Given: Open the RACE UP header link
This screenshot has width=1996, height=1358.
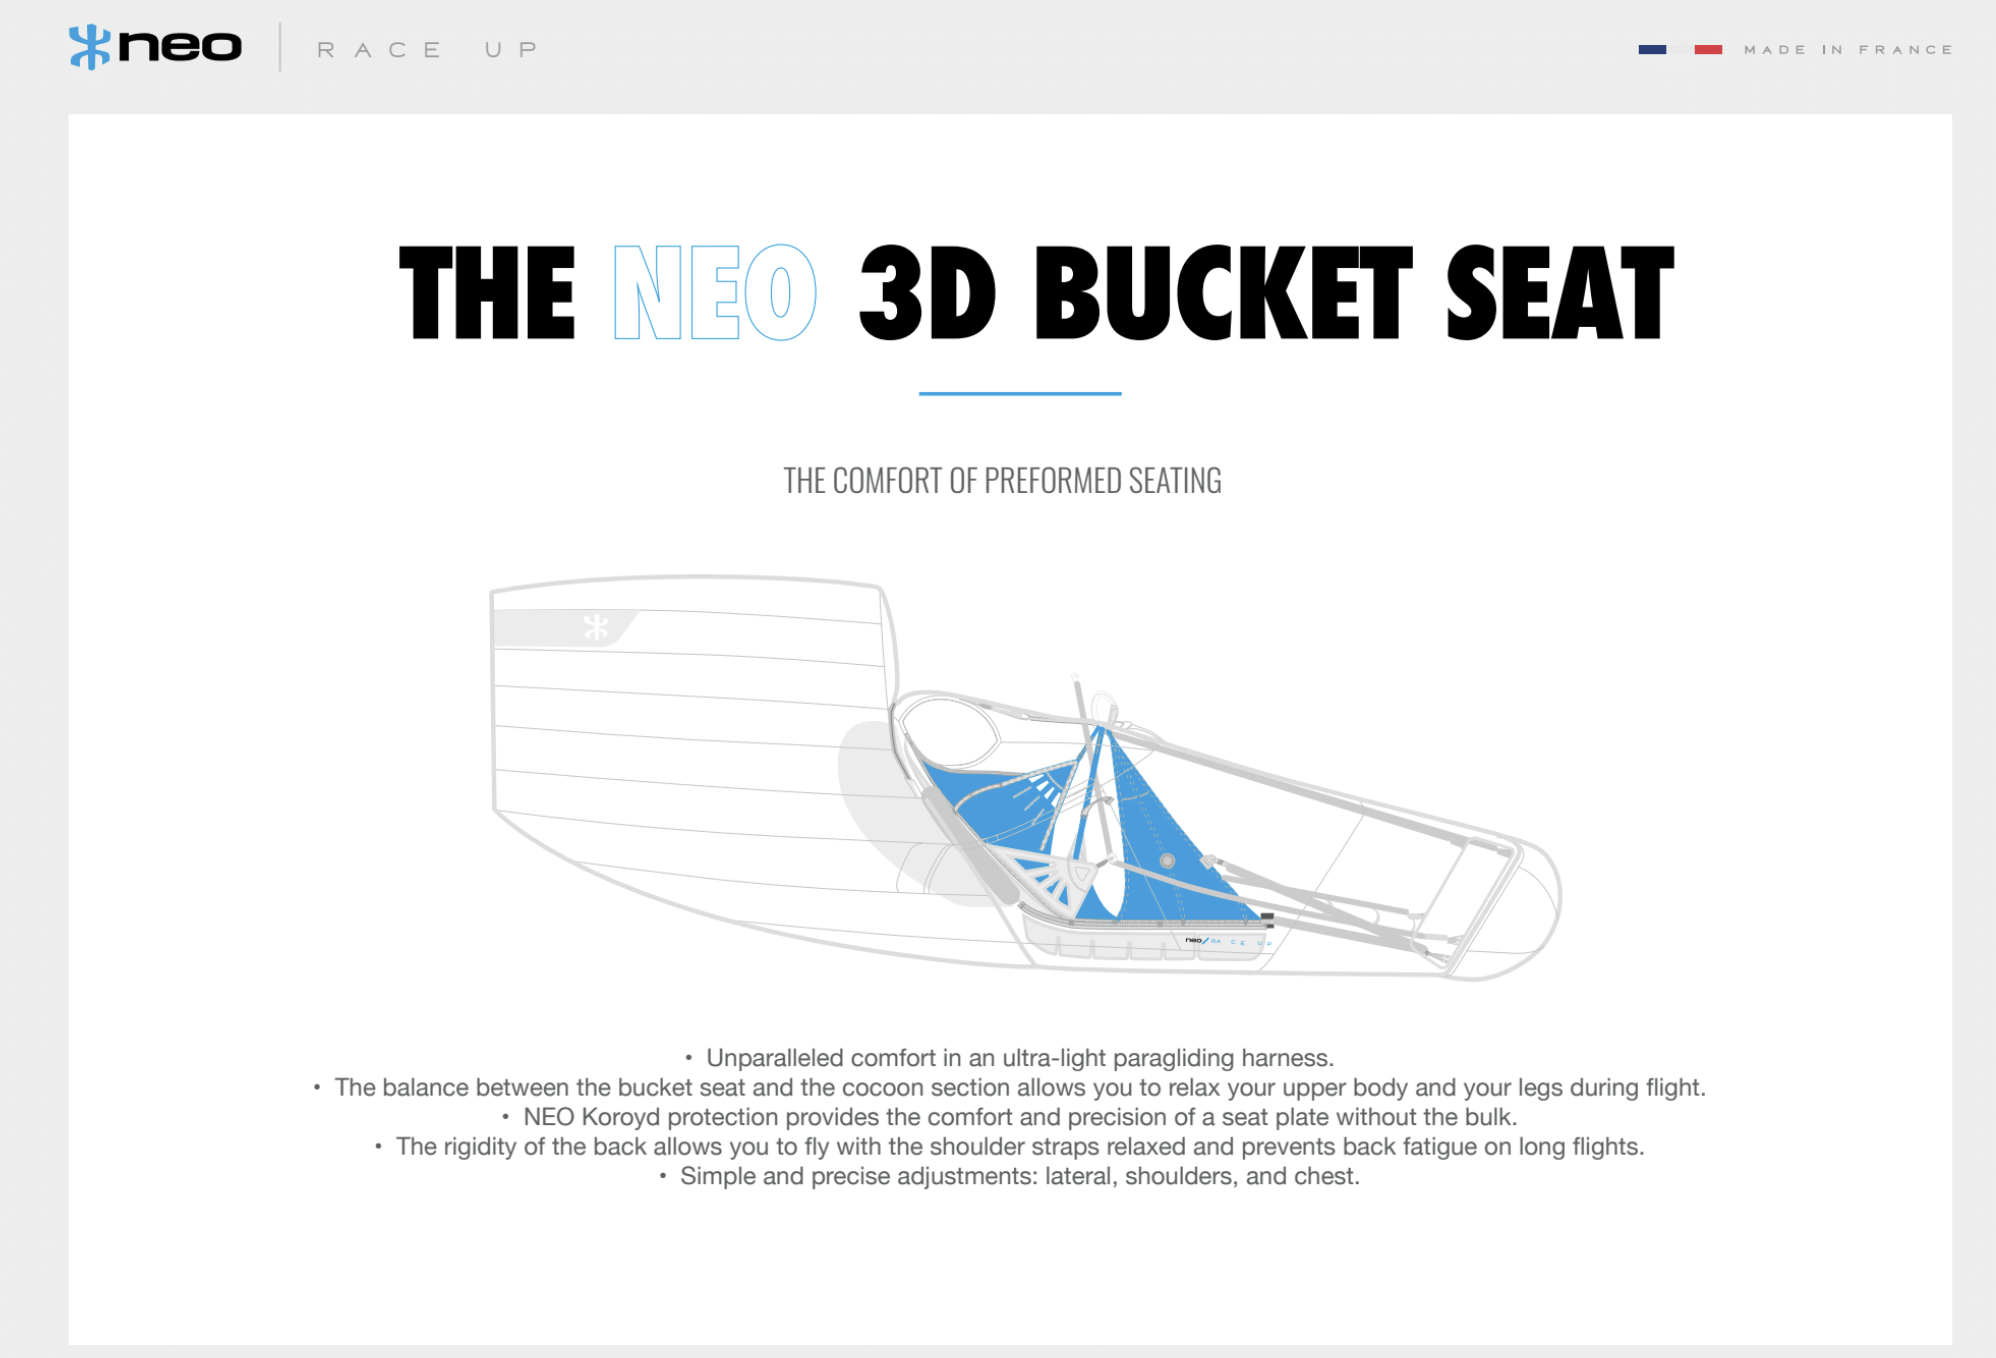Looking at the screenshot, I should (x=428, y=49).
